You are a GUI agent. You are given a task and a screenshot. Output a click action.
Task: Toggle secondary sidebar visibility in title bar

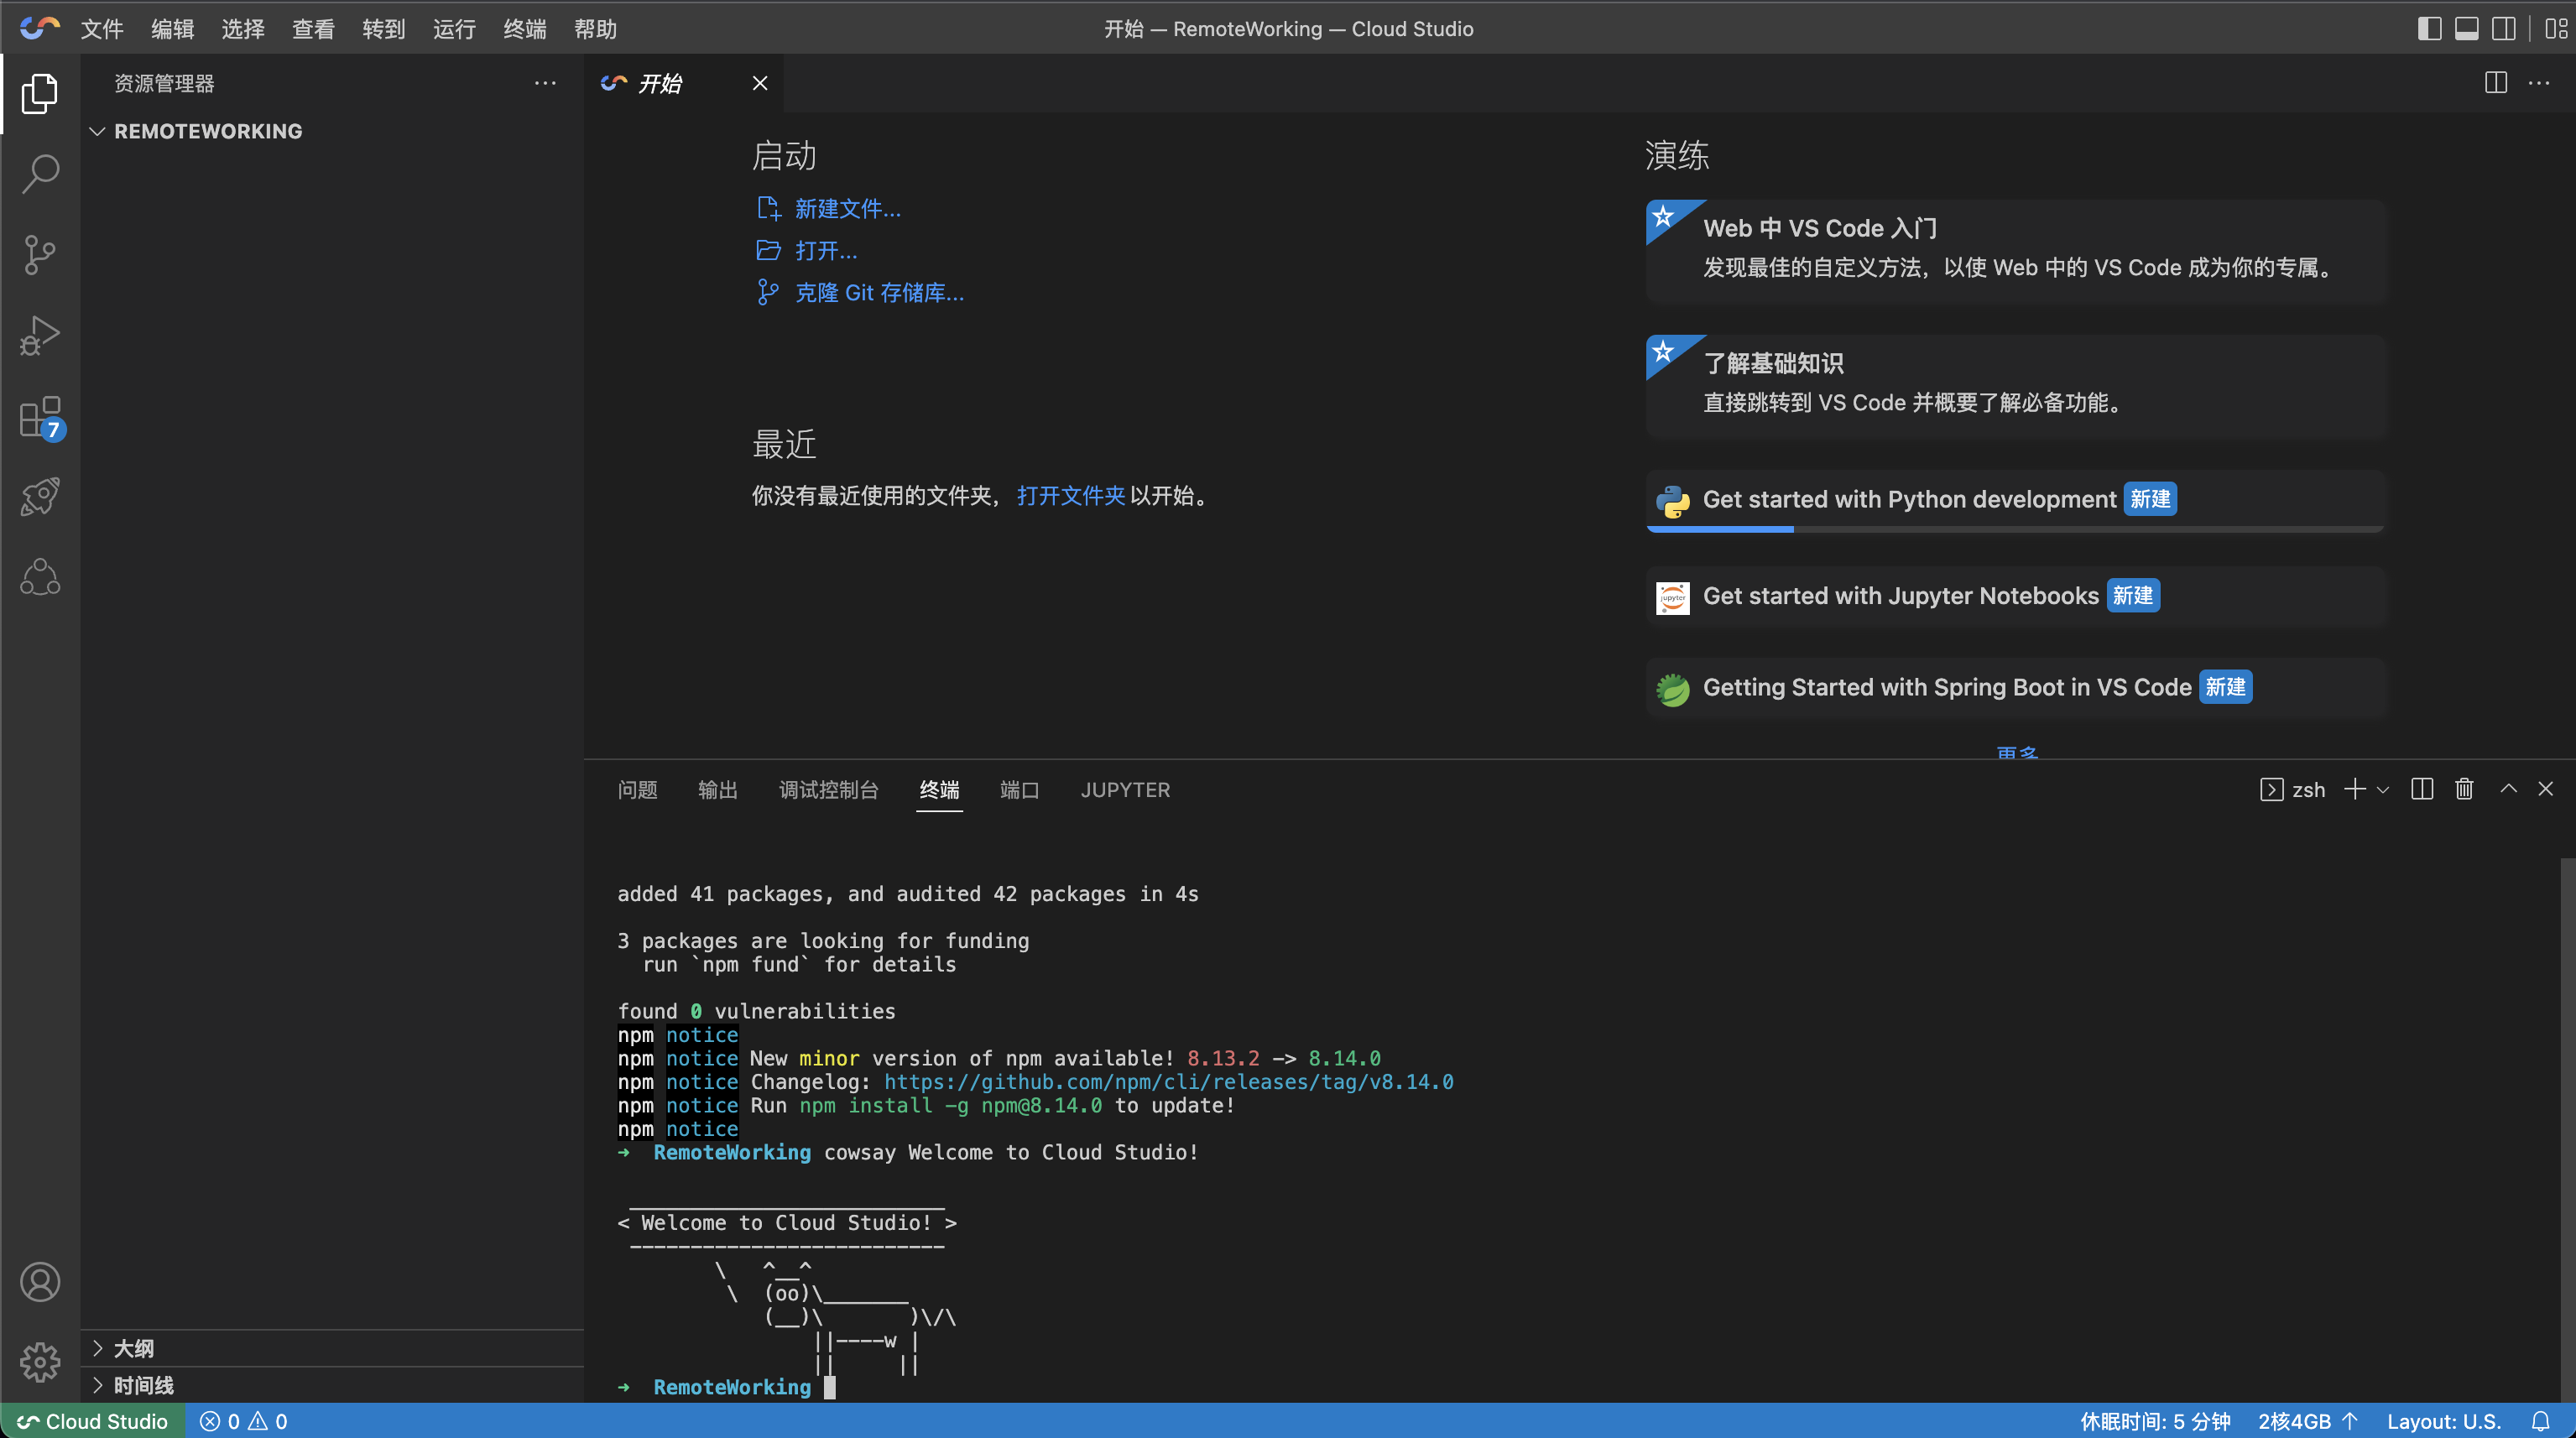click(x=2504, y=28)
